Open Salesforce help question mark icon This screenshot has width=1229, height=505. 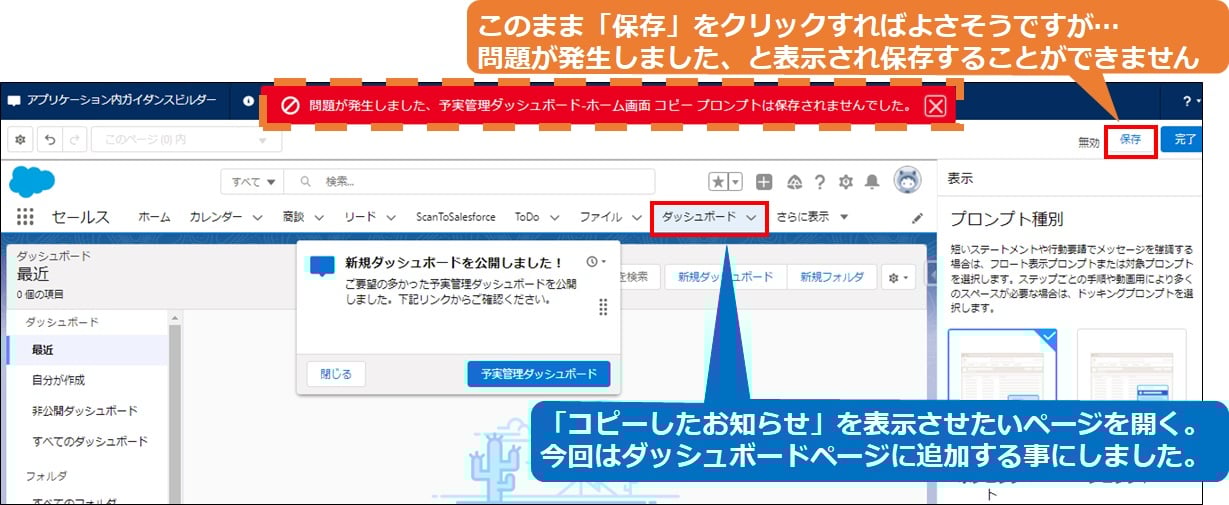click(x=820, y=182)
